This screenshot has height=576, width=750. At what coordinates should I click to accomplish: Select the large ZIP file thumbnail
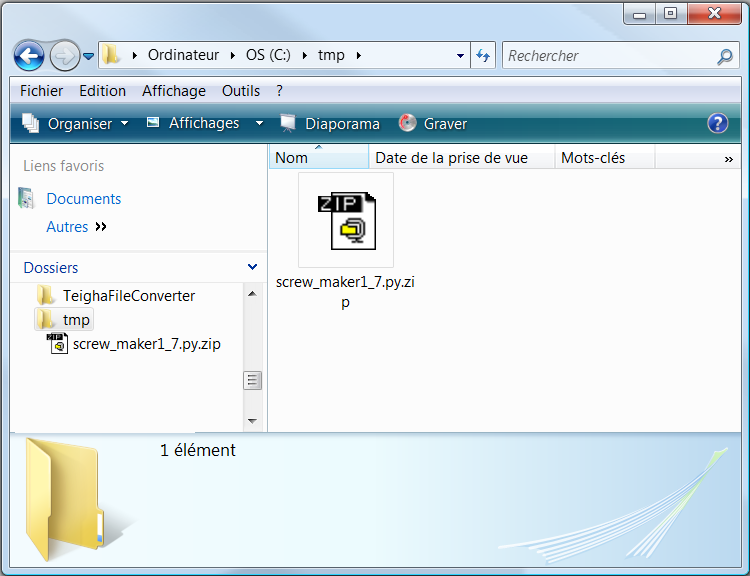346,220
